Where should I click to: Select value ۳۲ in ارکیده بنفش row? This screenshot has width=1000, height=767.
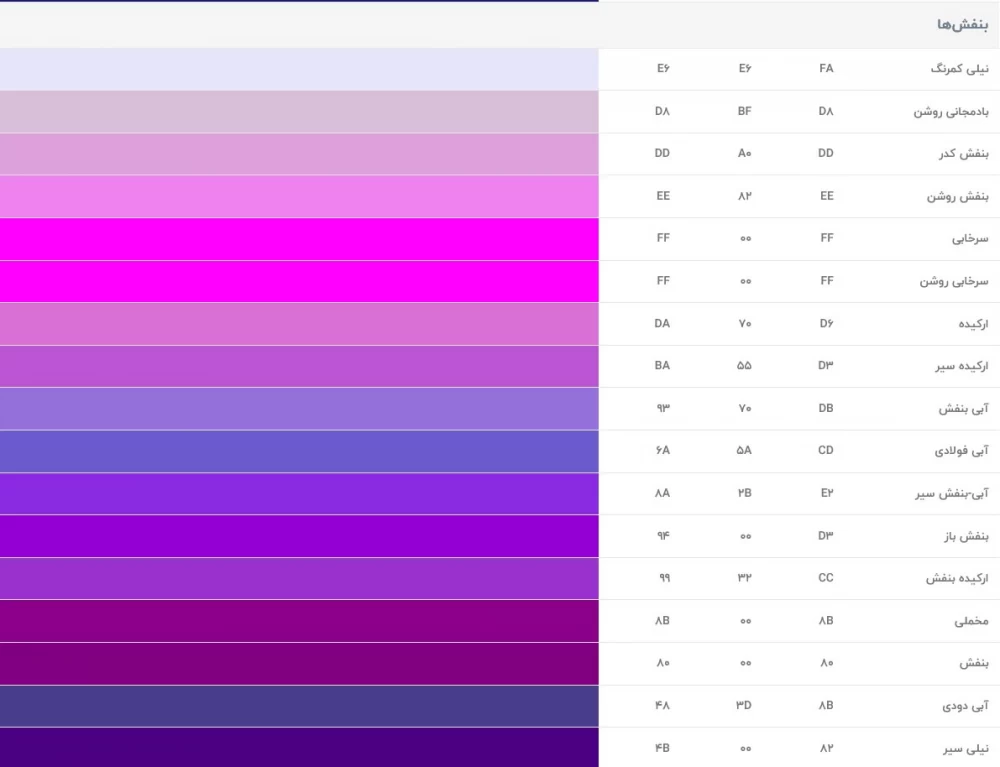tap(745, 578)
